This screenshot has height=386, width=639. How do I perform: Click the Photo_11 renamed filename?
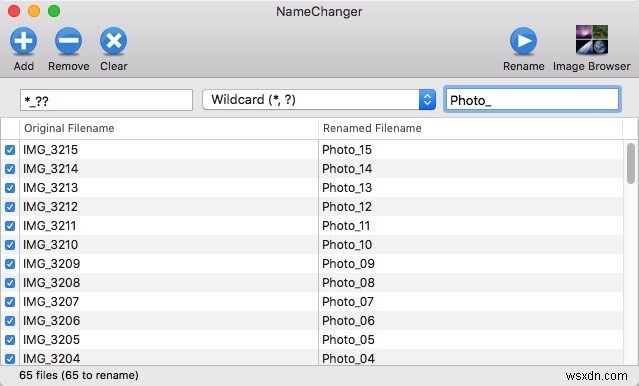tap(346, 226)
